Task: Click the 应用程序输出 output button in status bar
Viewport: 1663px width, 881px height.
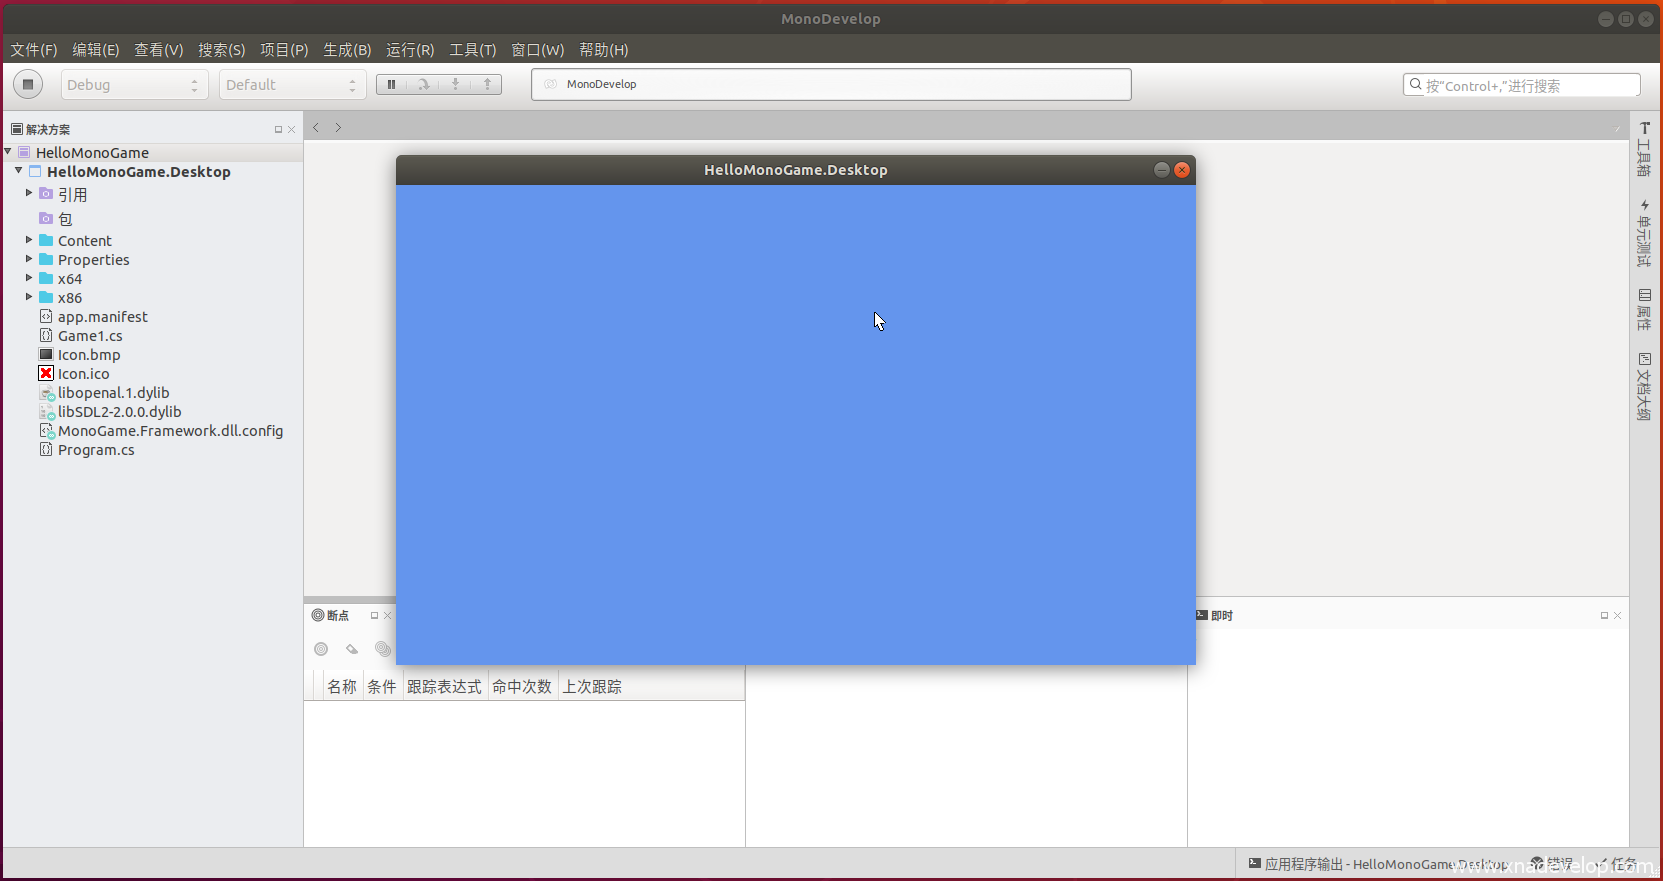Action: [1378, 864]
